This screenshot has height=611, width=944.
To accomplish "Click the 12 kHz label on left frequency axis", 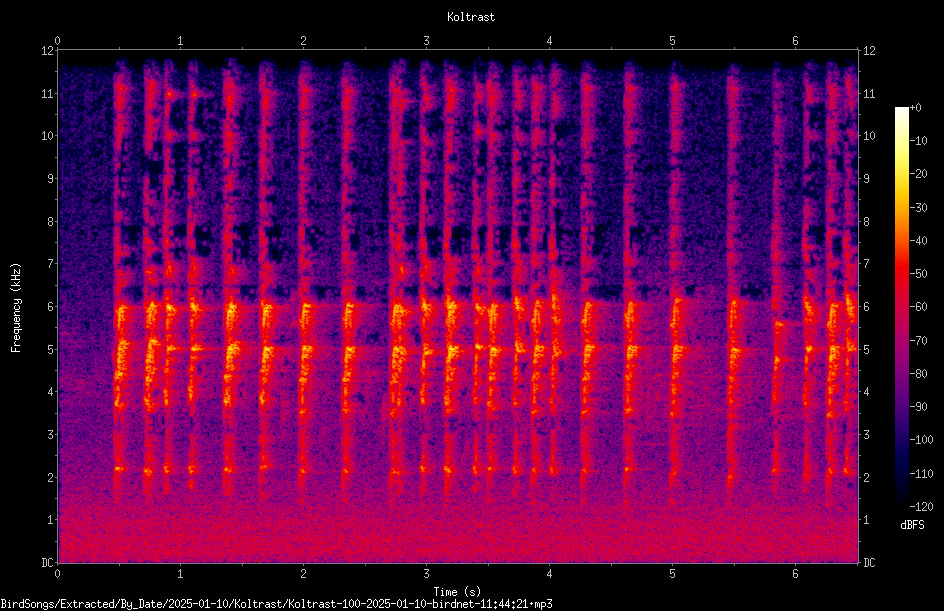I will 48,51.
